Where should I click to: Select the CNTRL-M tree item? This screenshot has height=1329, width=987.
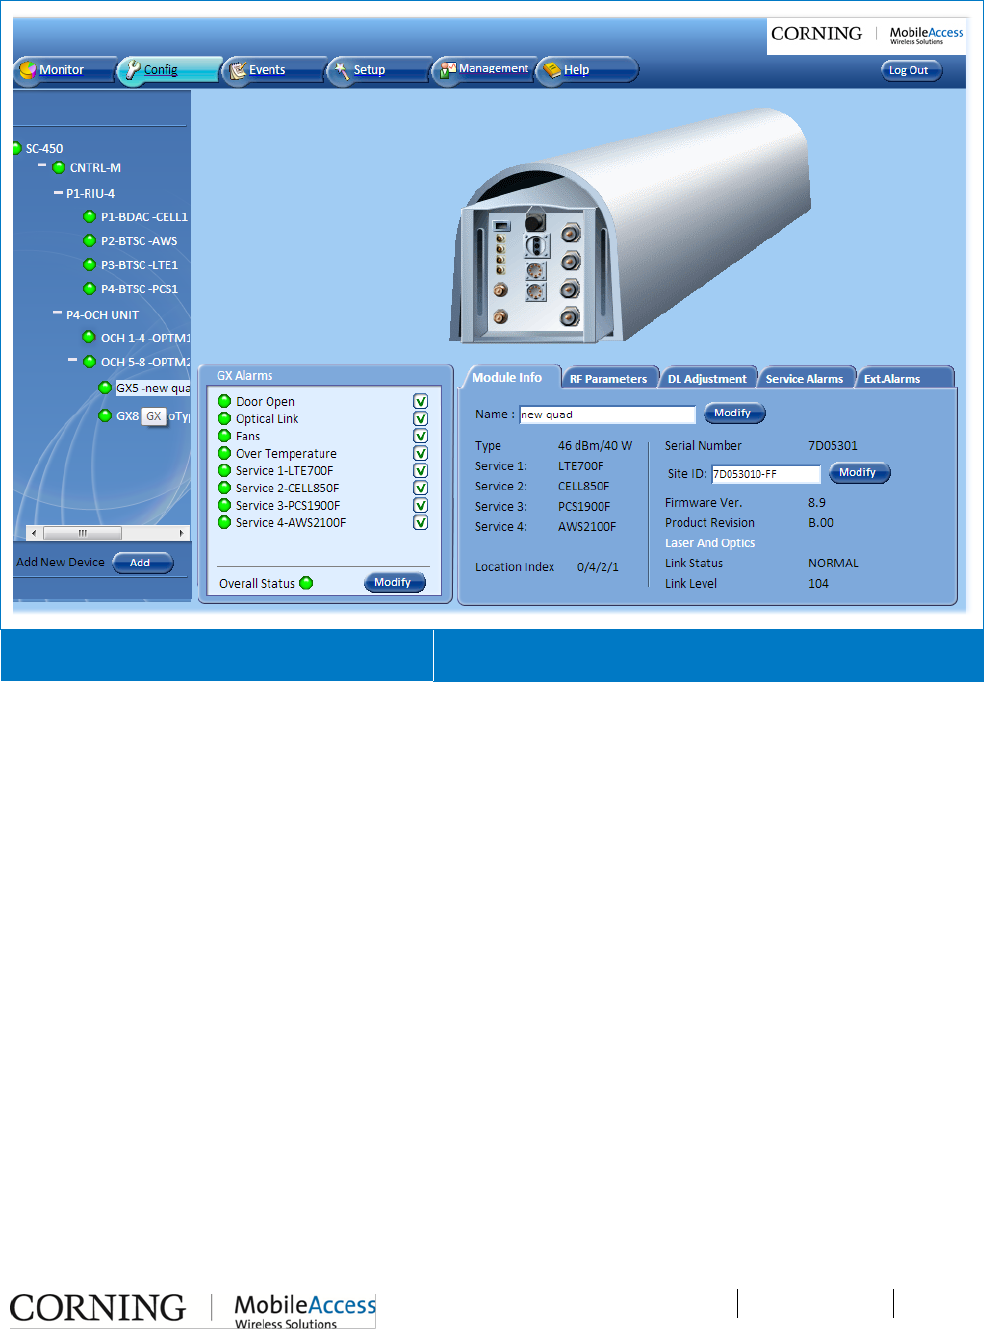(x=95, y=168)
